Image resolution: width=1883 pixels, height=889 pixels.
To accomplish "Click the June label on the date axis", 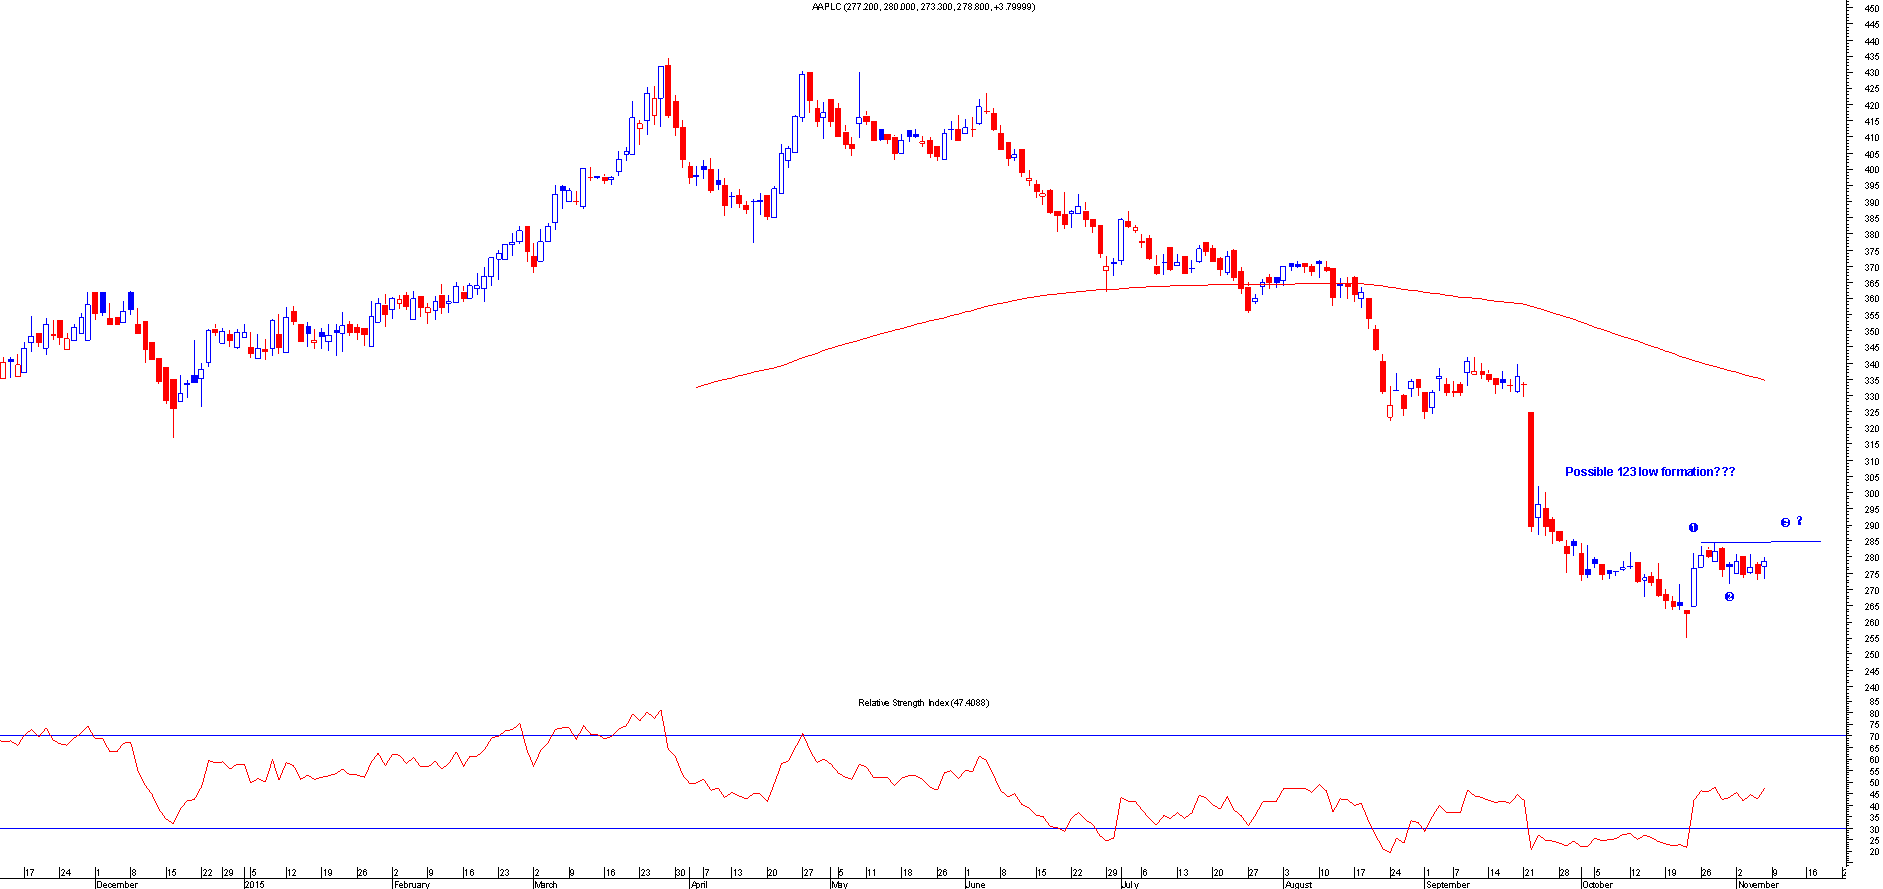I will click(975, 884).
